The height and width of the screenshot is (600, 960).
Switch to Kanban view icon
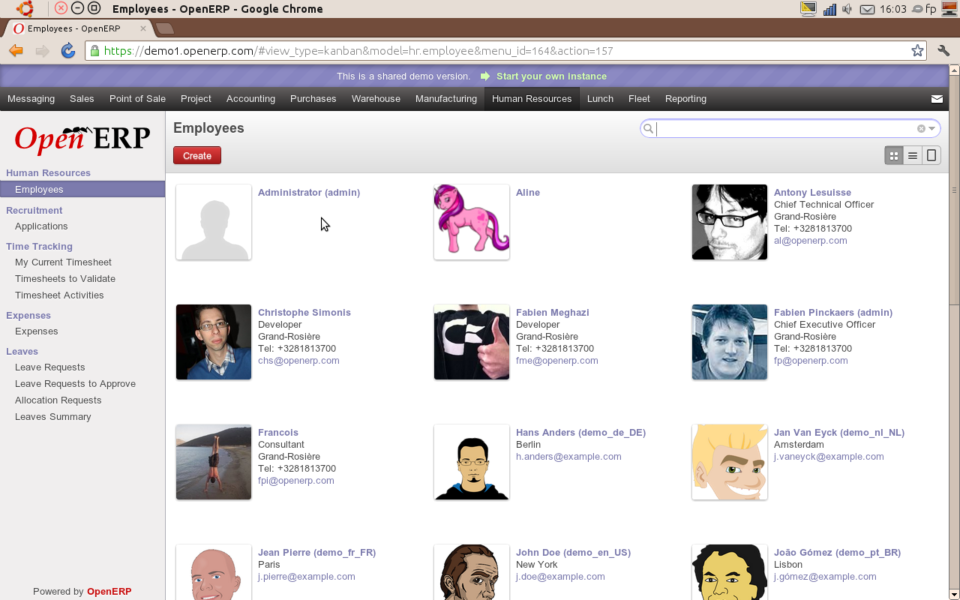coord(894,156)
